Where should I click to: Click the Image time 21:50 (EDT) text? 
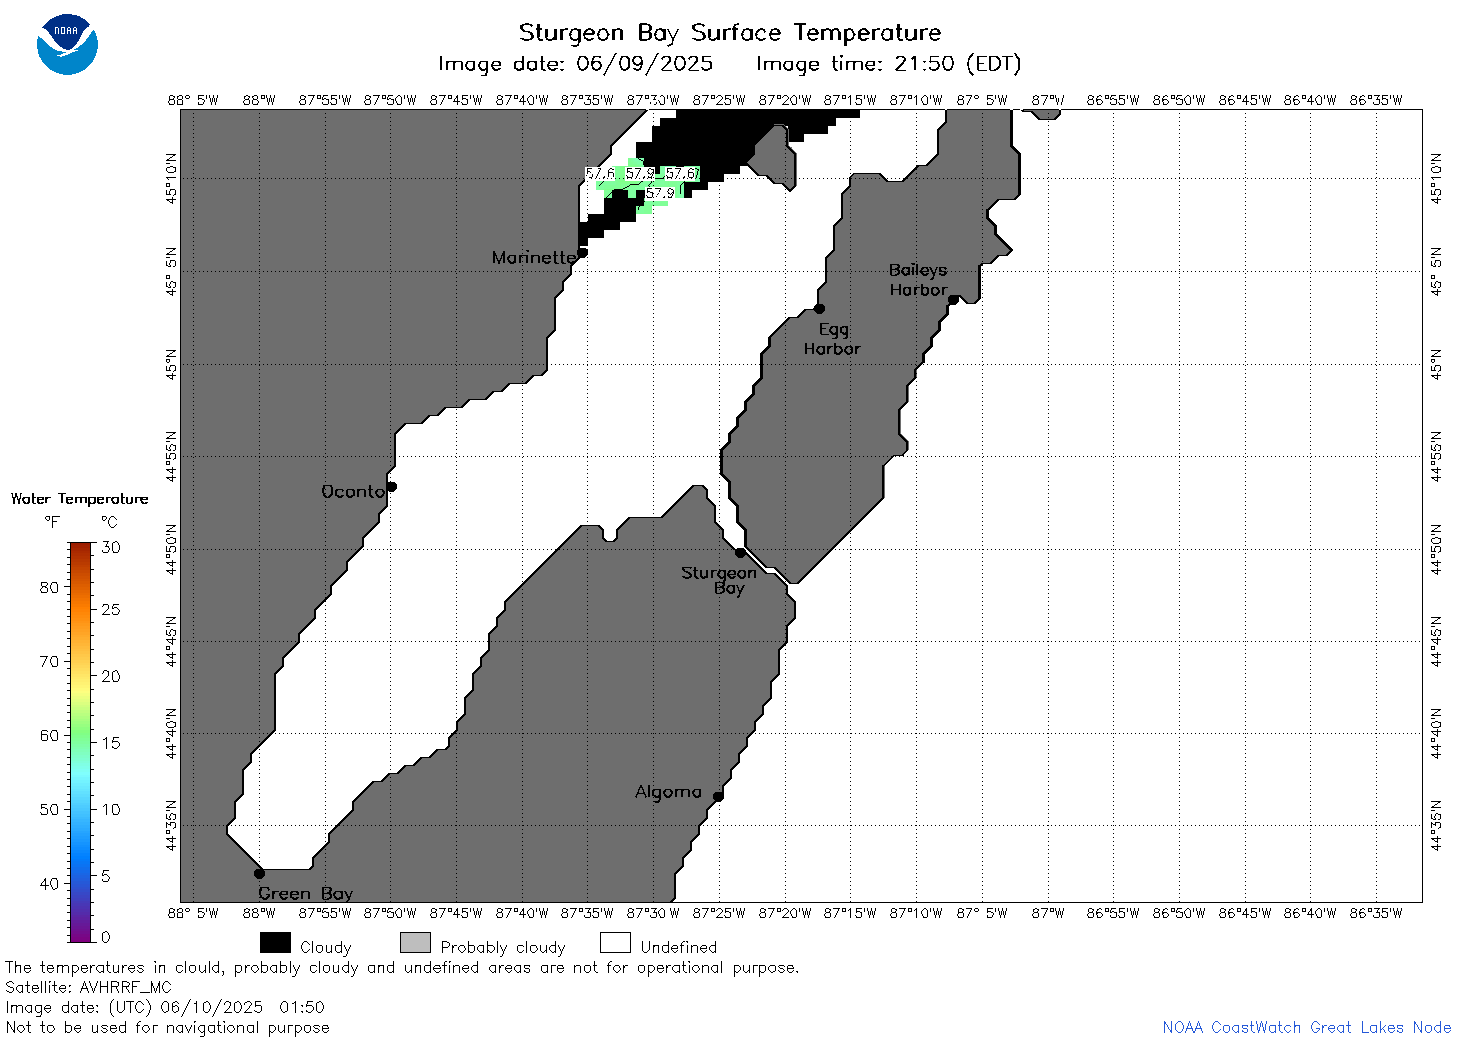889,64
